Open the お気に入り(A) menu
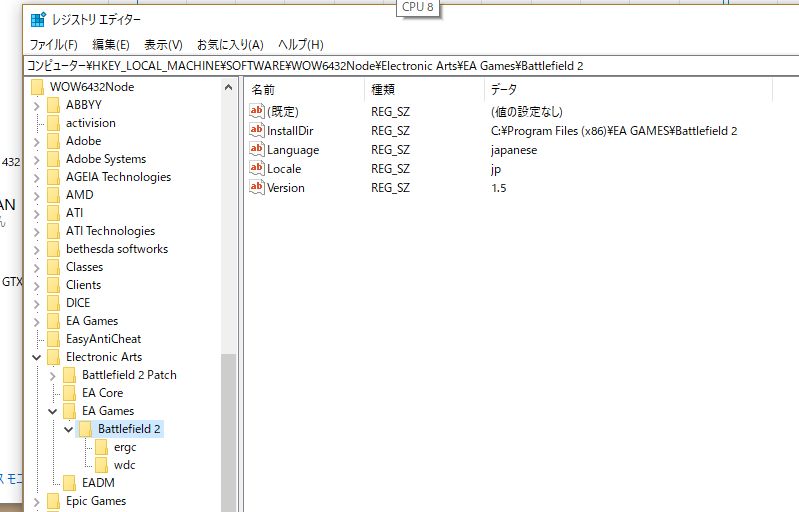799x512 pixels. point(230,45)
